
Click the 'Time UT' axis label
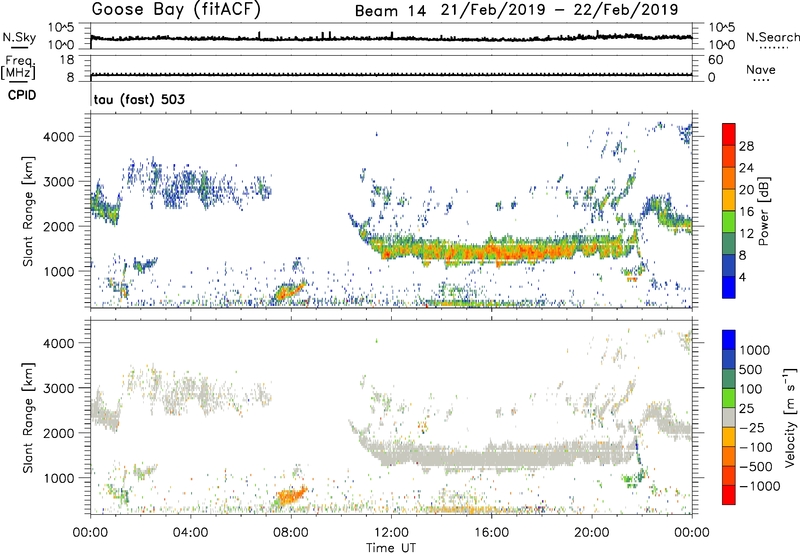(x=391, y=548)
